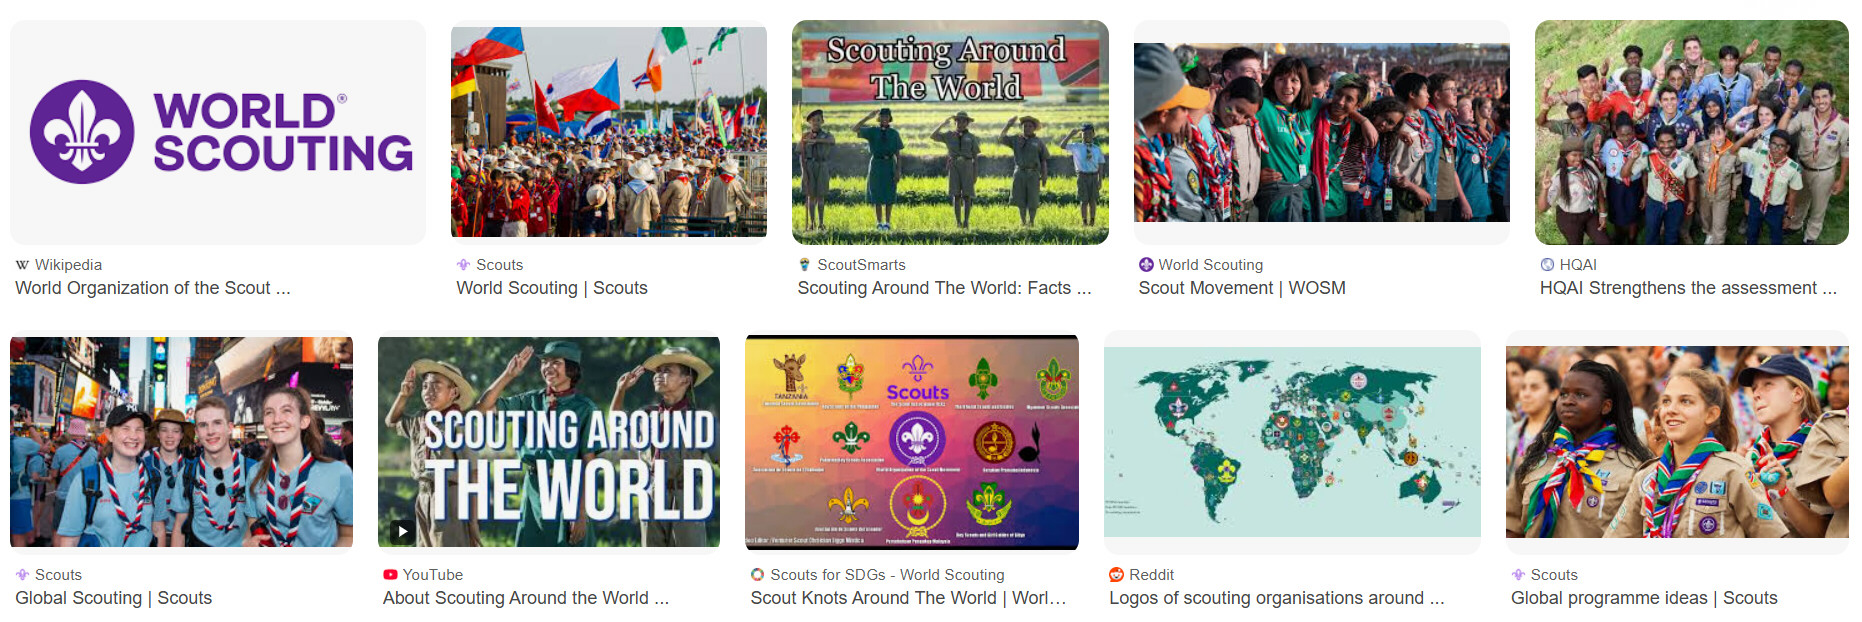The height and width of the screenshot is (622, 1862).
Task: Open "Logos of scouting organisations around ..." link
Action: [x=1277, y=598]
